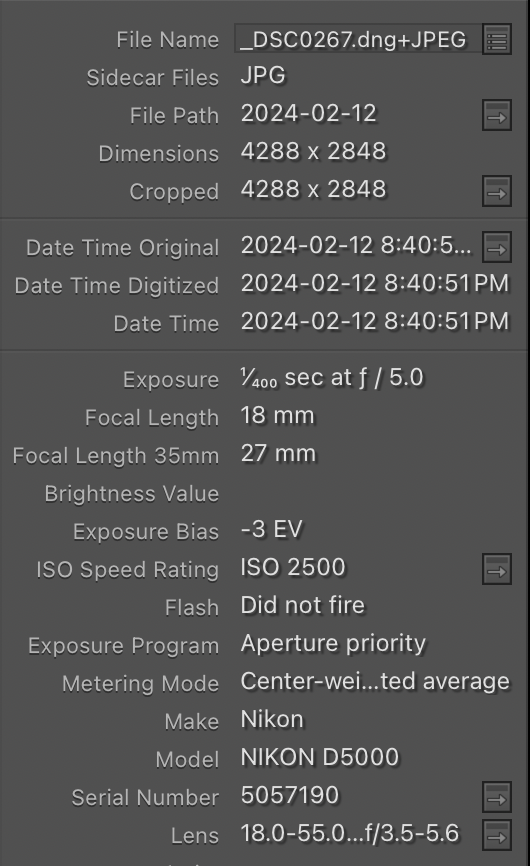
Task: Open batch rename icon beside File Name
Action: pyautogui.click(x=497, y=39)
